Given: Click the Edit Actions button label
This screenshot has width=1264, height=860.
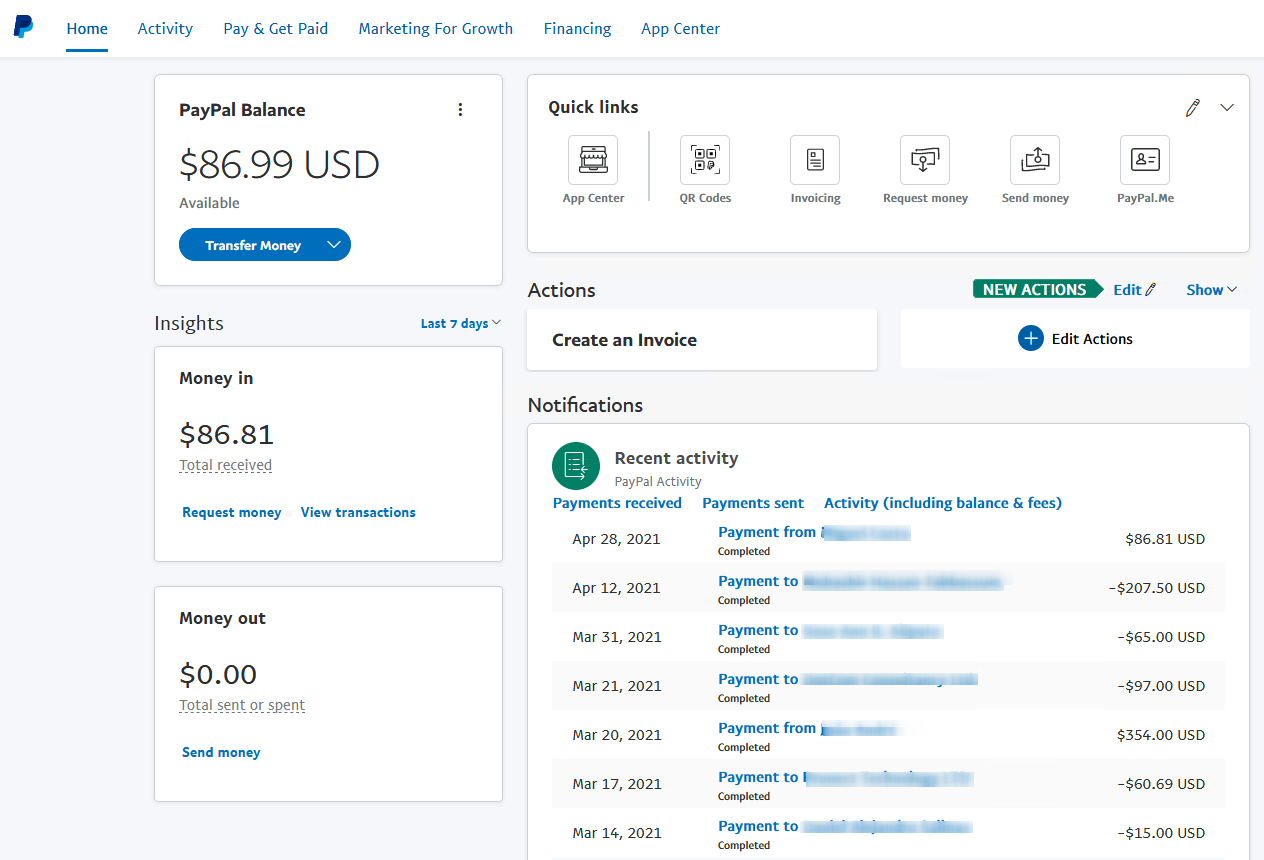Looking at the screenshot, I should pos(1092,339).
